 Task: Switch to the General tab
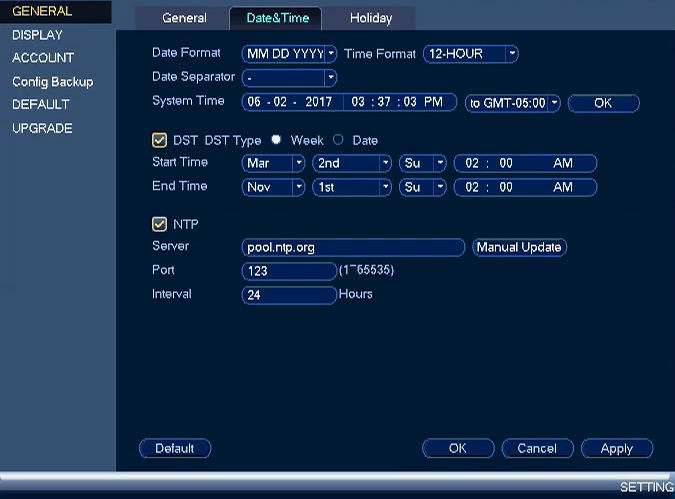point(184,18)
